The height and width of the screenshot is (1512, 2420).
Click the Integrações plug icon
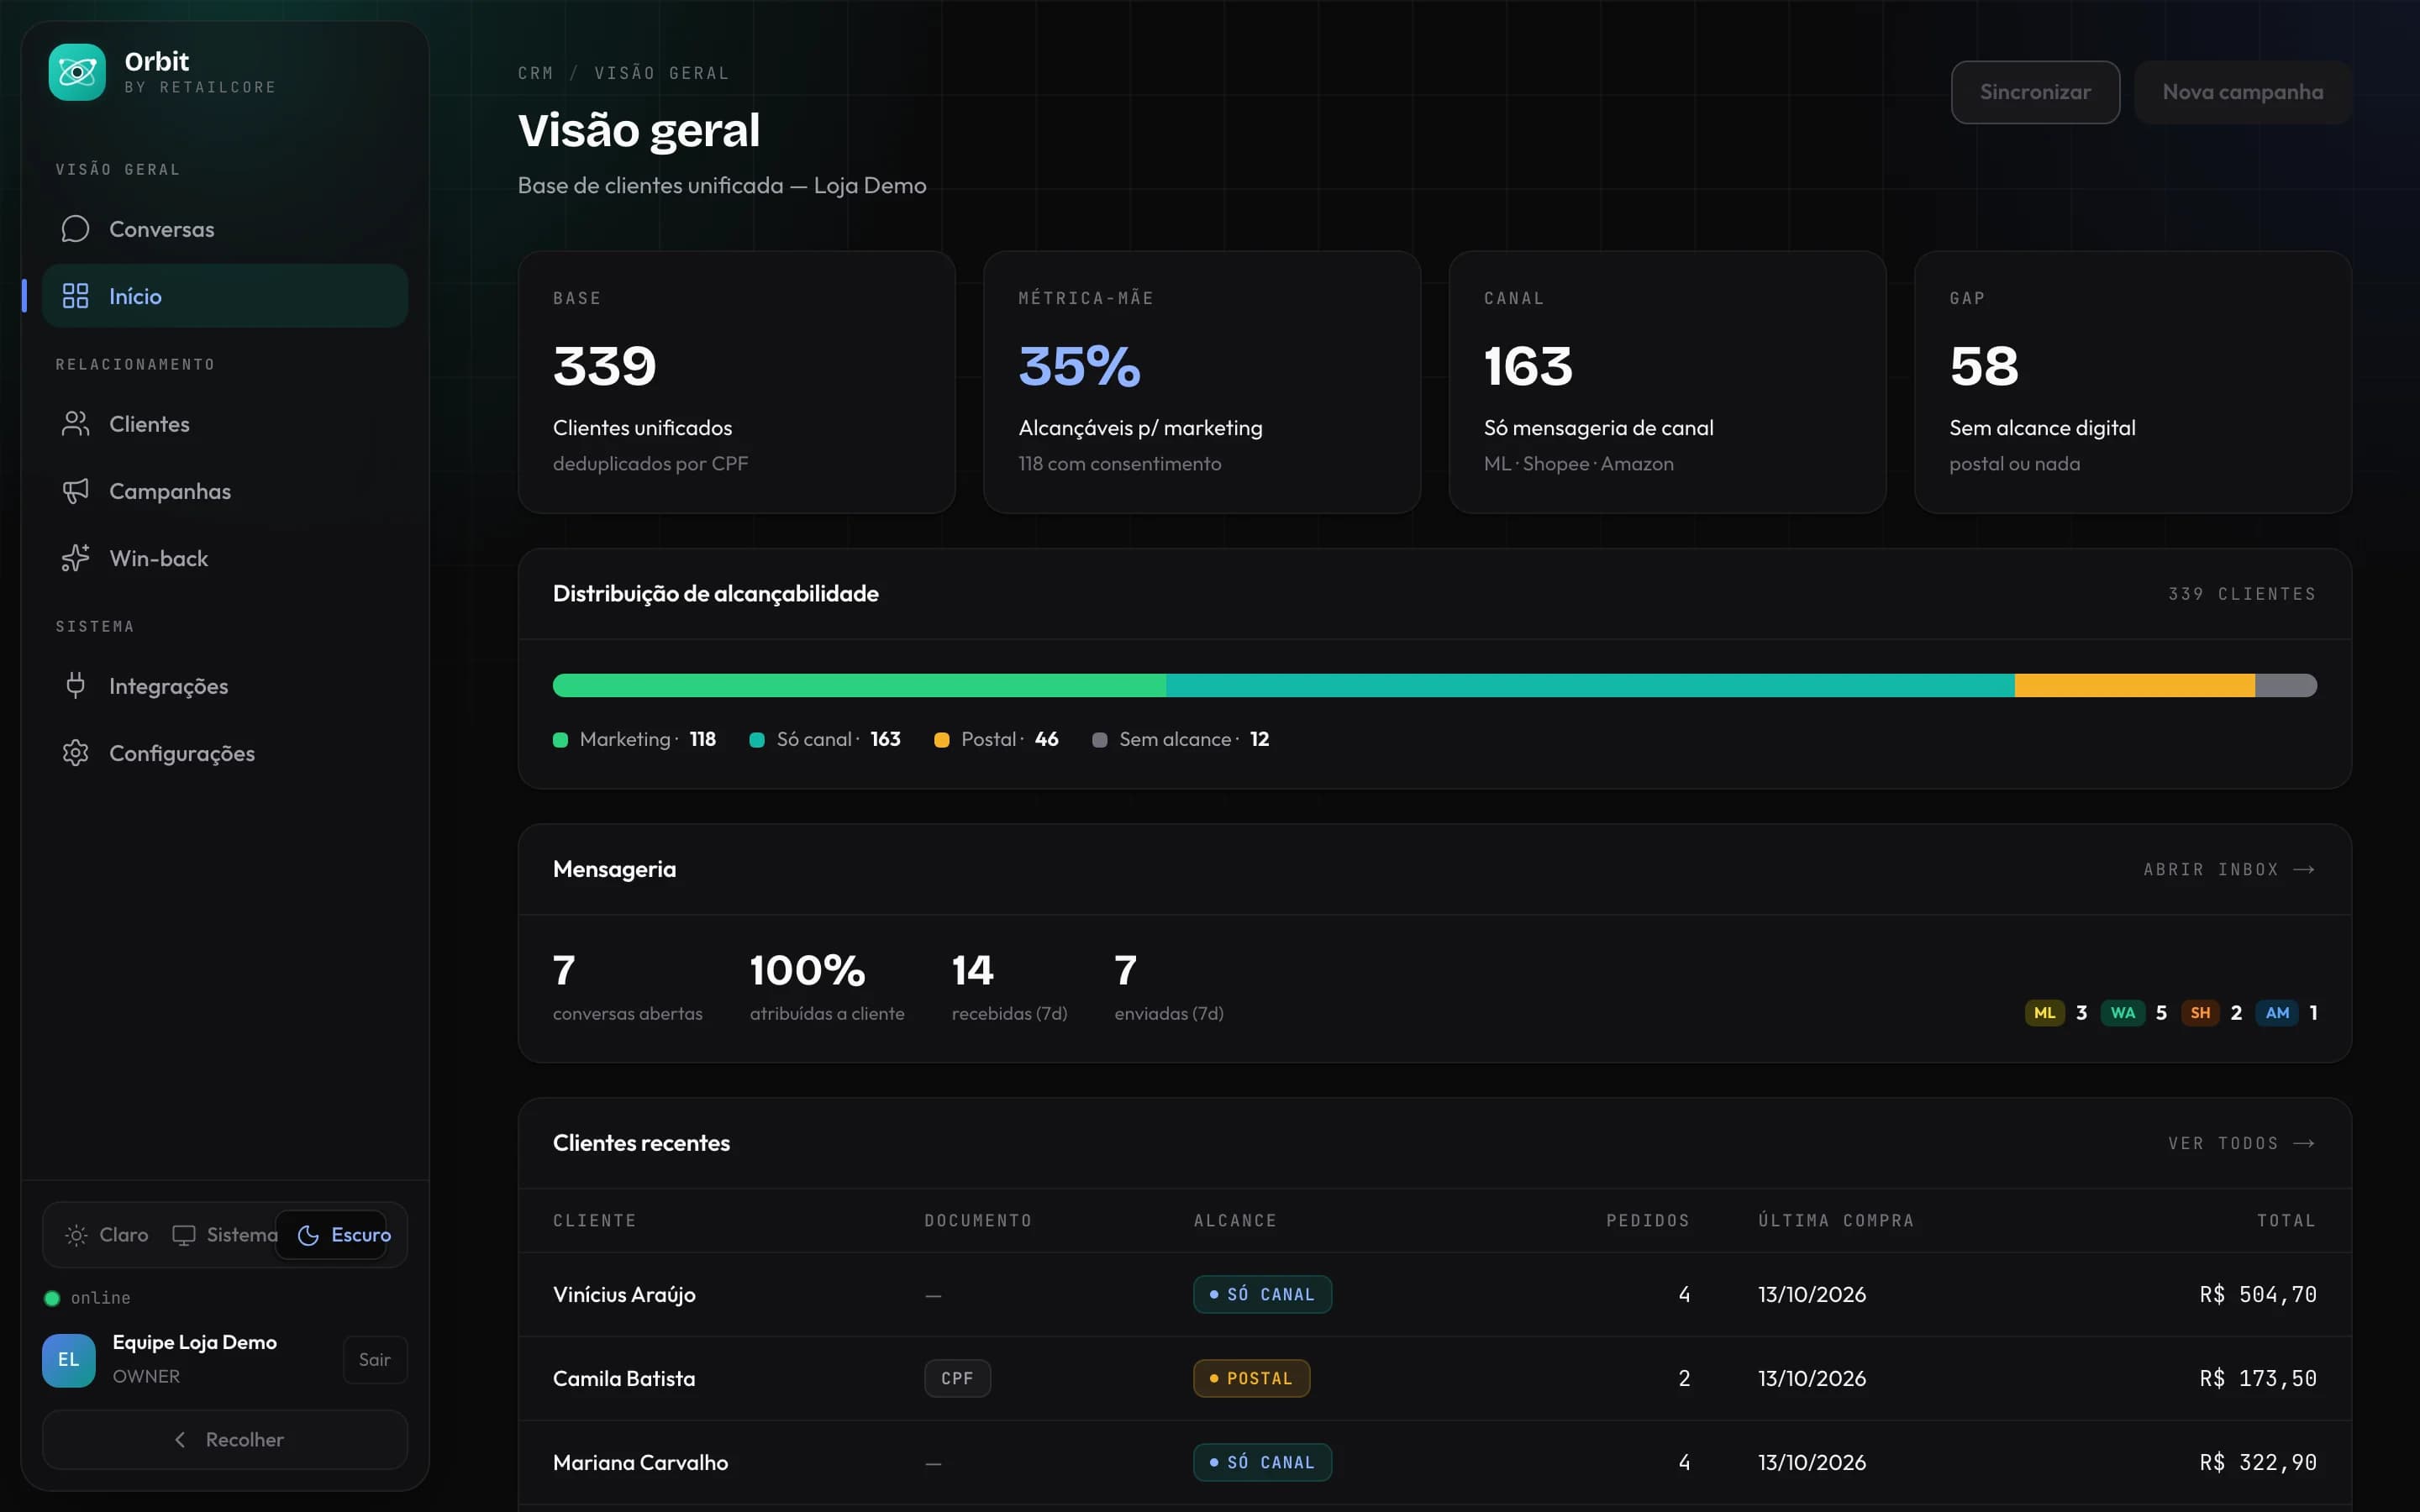(75, 686)
